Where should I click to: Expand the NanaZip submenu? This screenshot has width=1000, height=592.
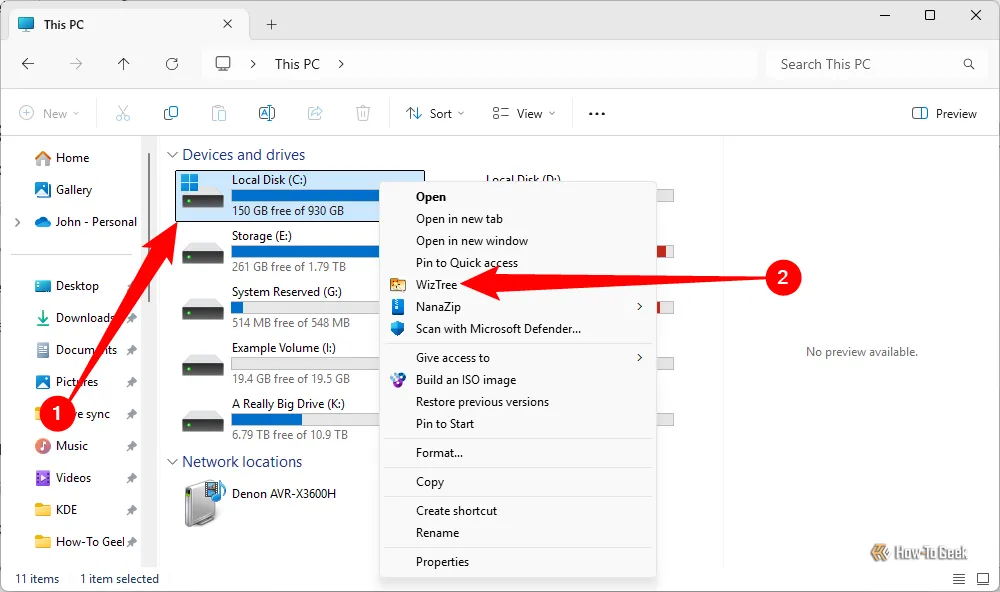[x=639, y=306]
